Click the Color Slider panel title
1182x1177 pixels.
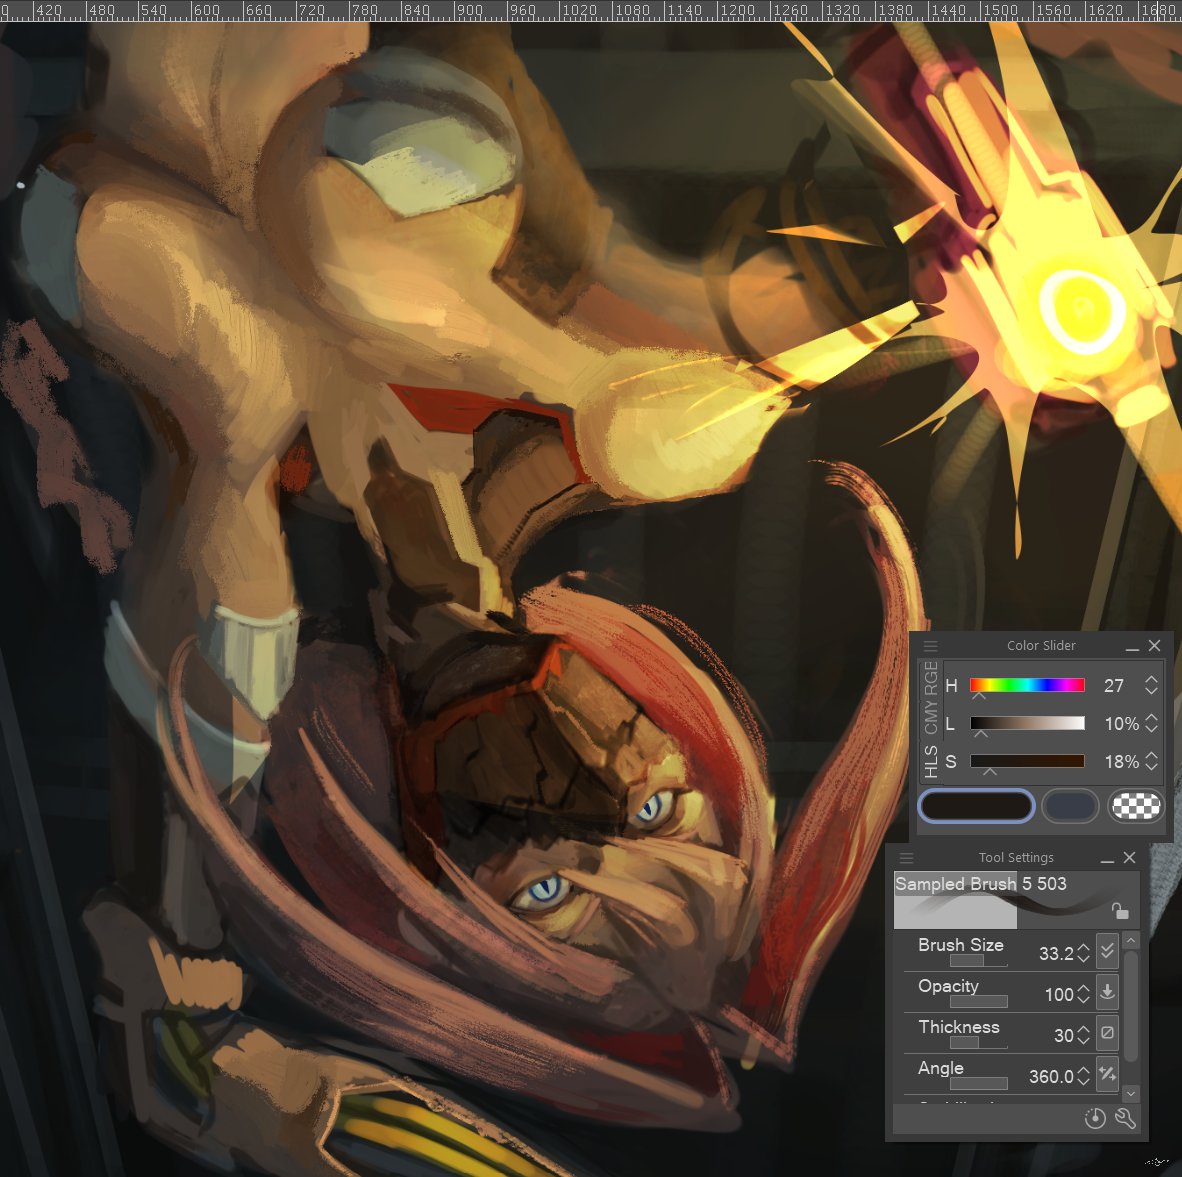click(x=1041, y=645)
